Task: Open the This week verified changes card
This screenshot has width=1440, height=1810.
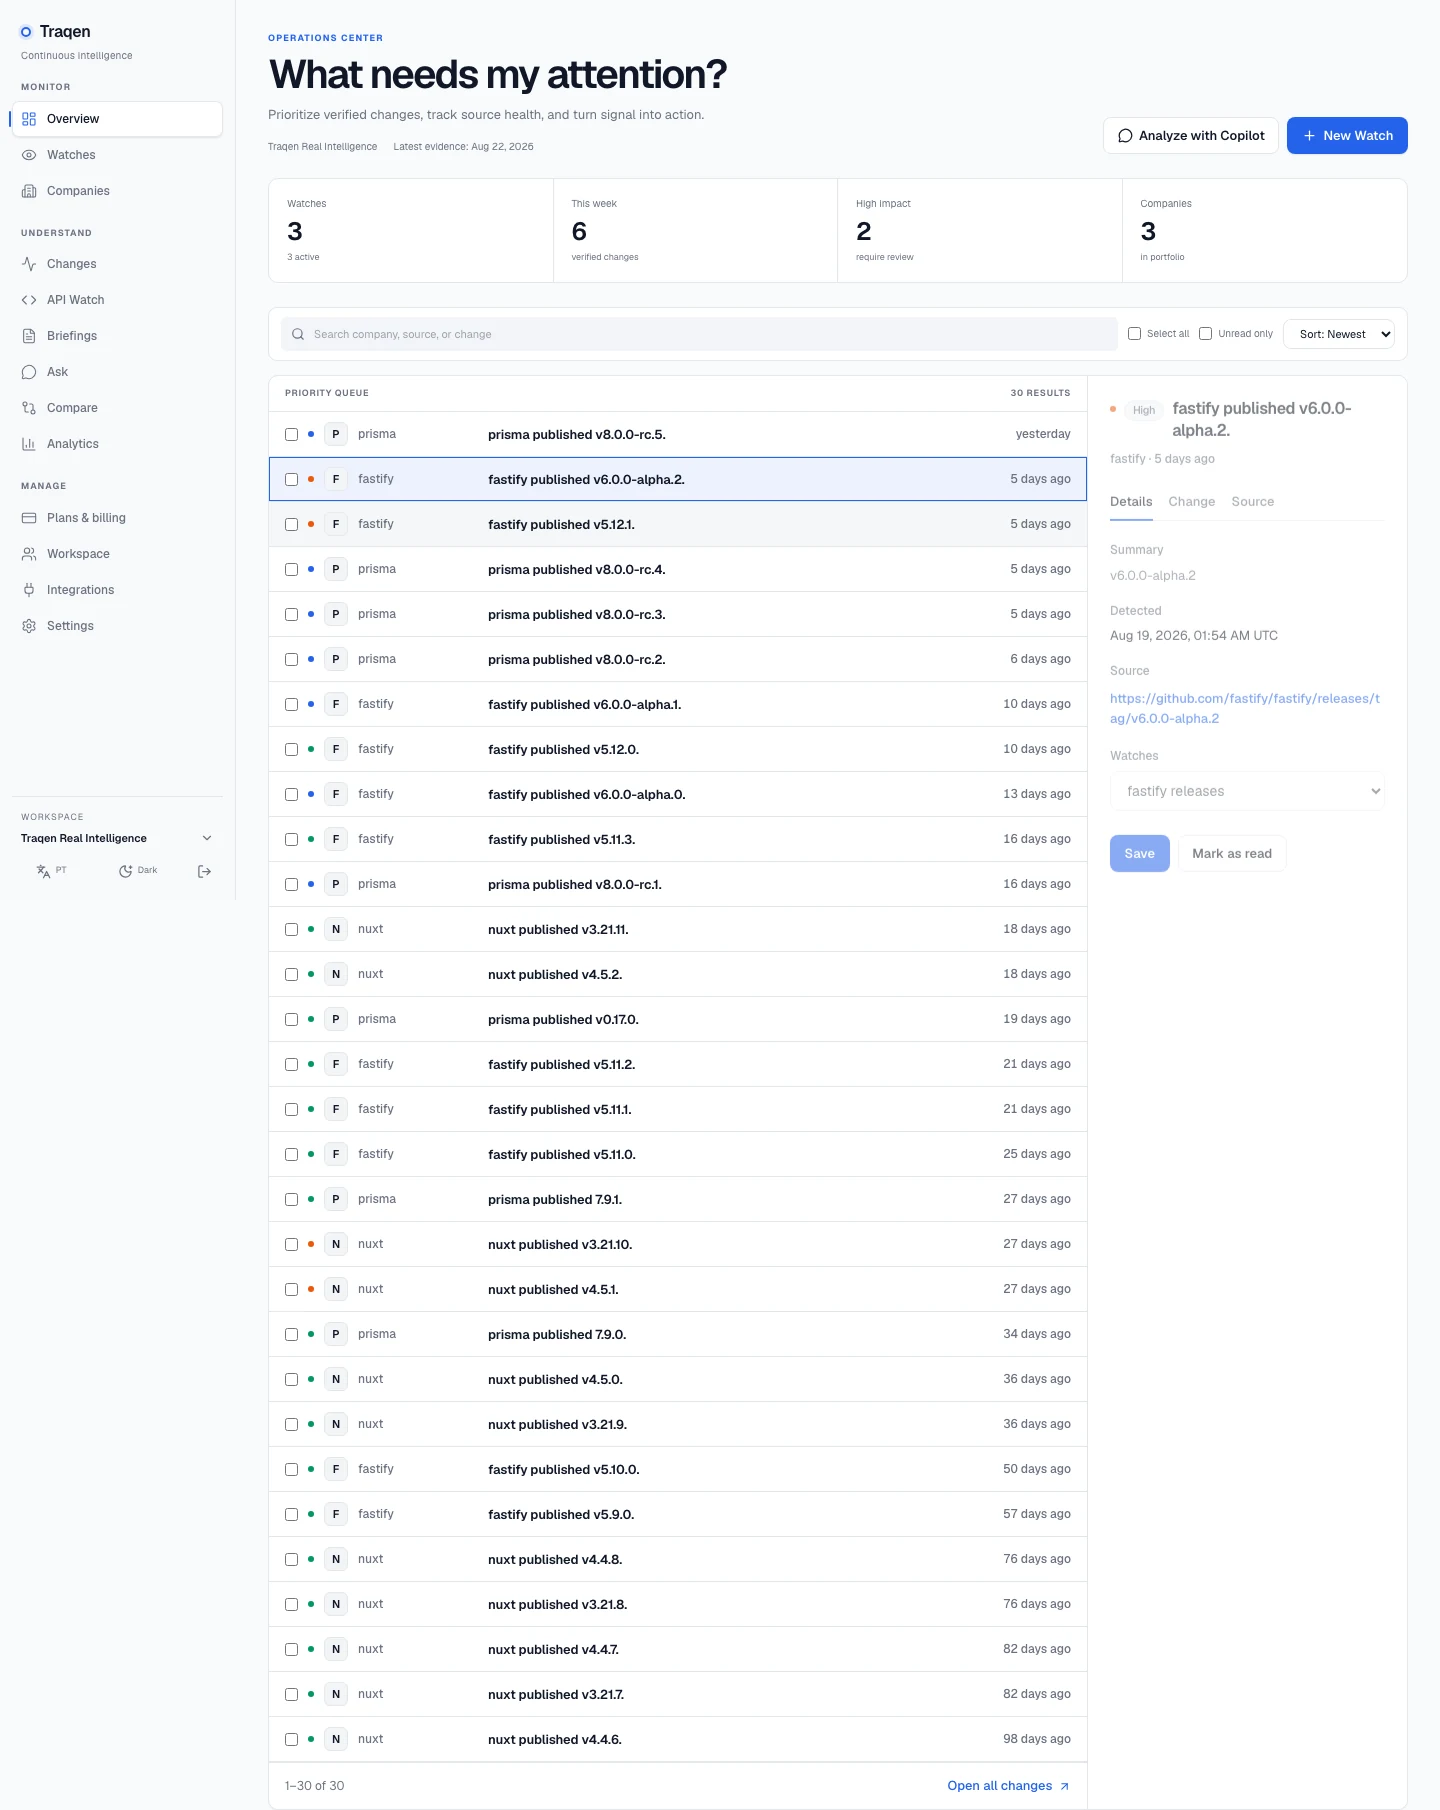Action: pos(695,231)
